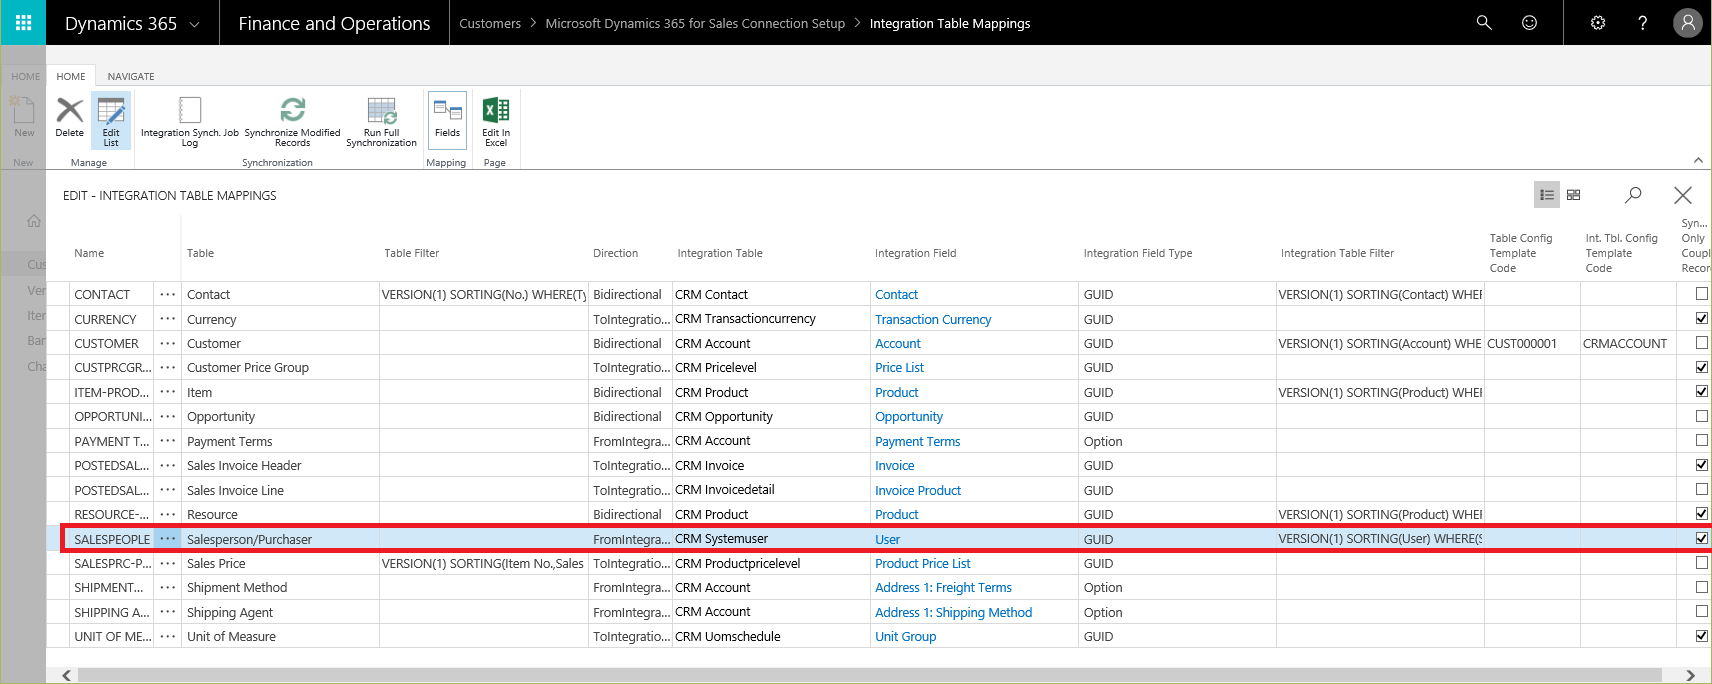Sort by the Integration Table column header
Image resolution: width=1712 pixels, height=684 pixels.
coord(720,253)
